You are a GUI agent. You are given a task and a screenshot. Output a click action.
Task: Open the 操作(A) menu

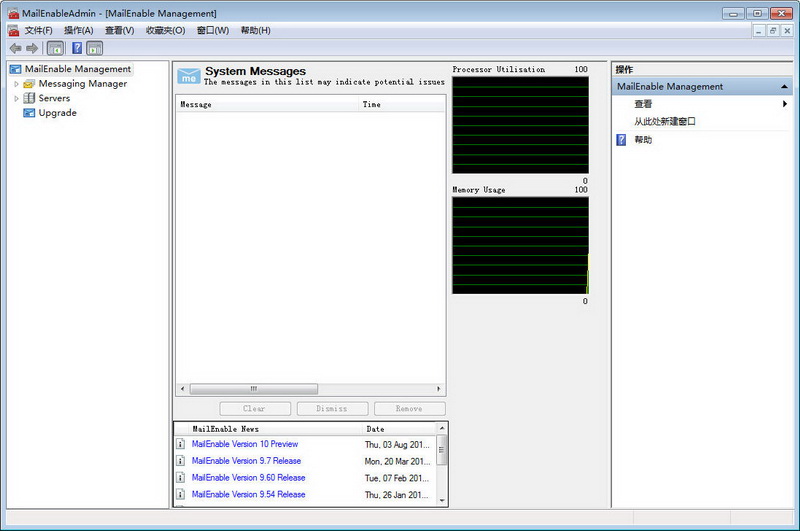79,31
